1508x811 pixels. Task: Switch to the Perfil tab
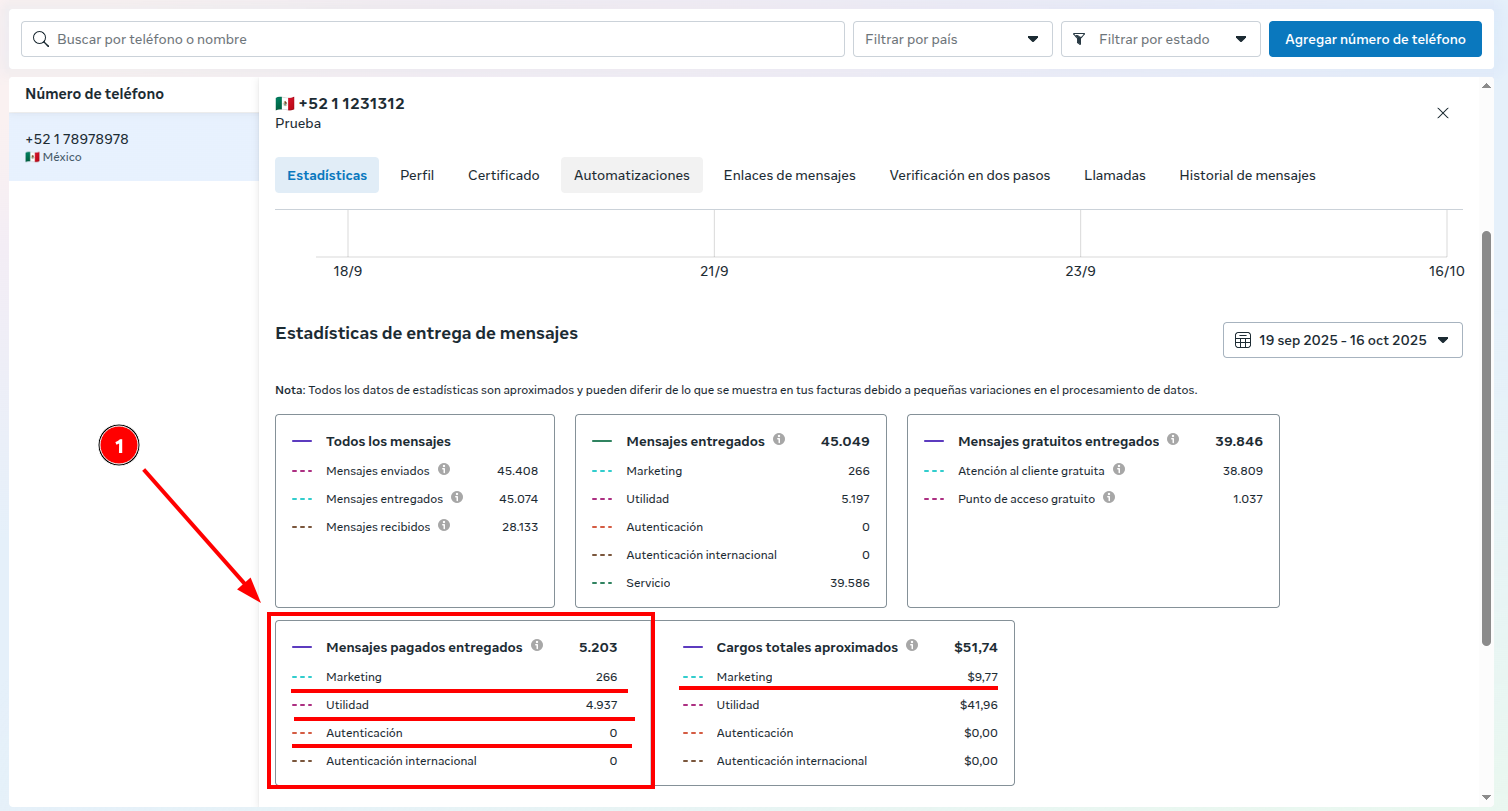(x=417, y=175)
